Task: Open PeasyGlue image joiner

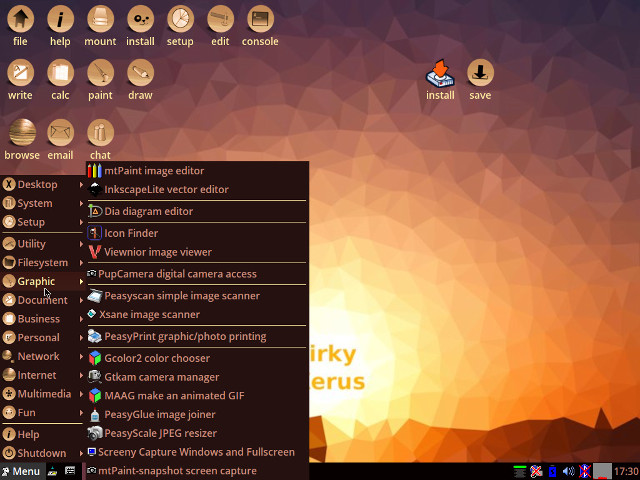Action: point(197,415)
